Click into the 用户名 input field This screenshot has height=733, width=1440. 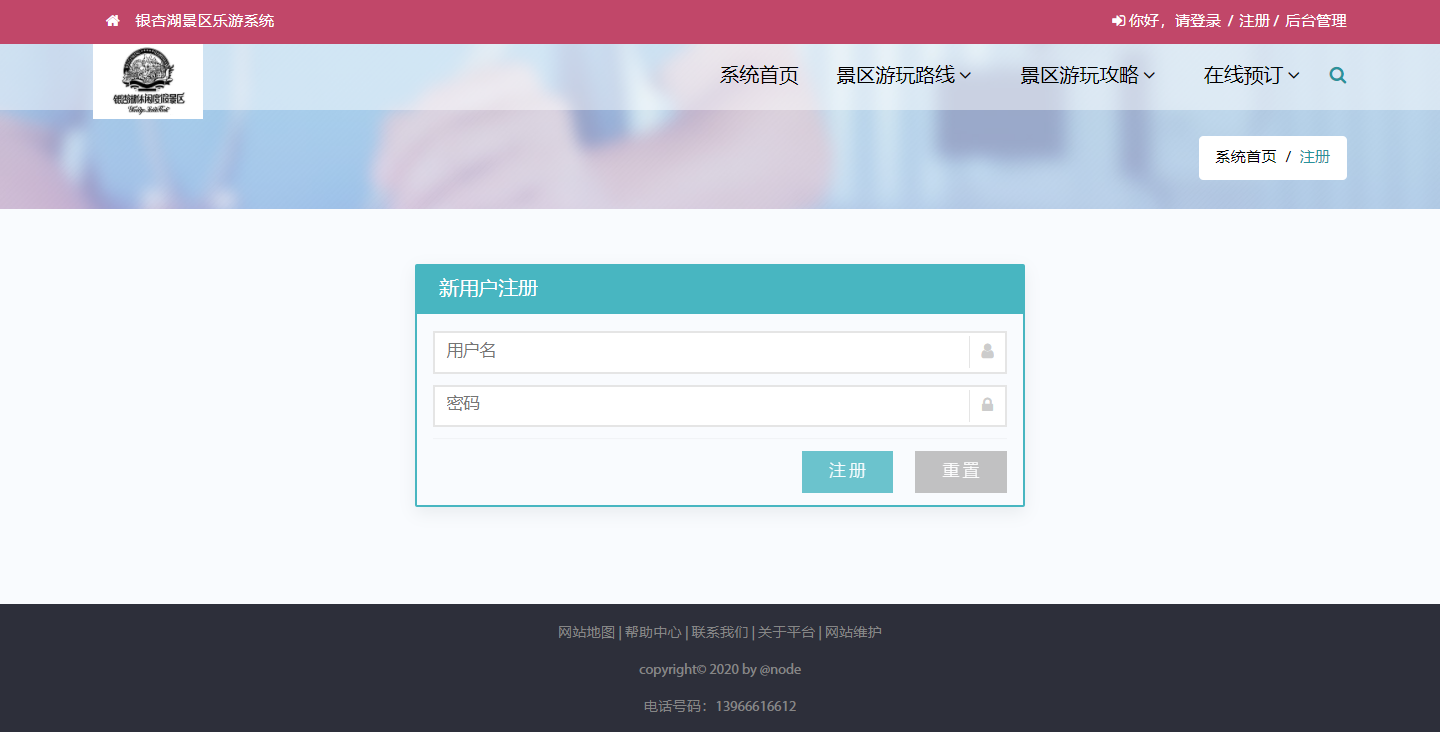coord(700,352)
